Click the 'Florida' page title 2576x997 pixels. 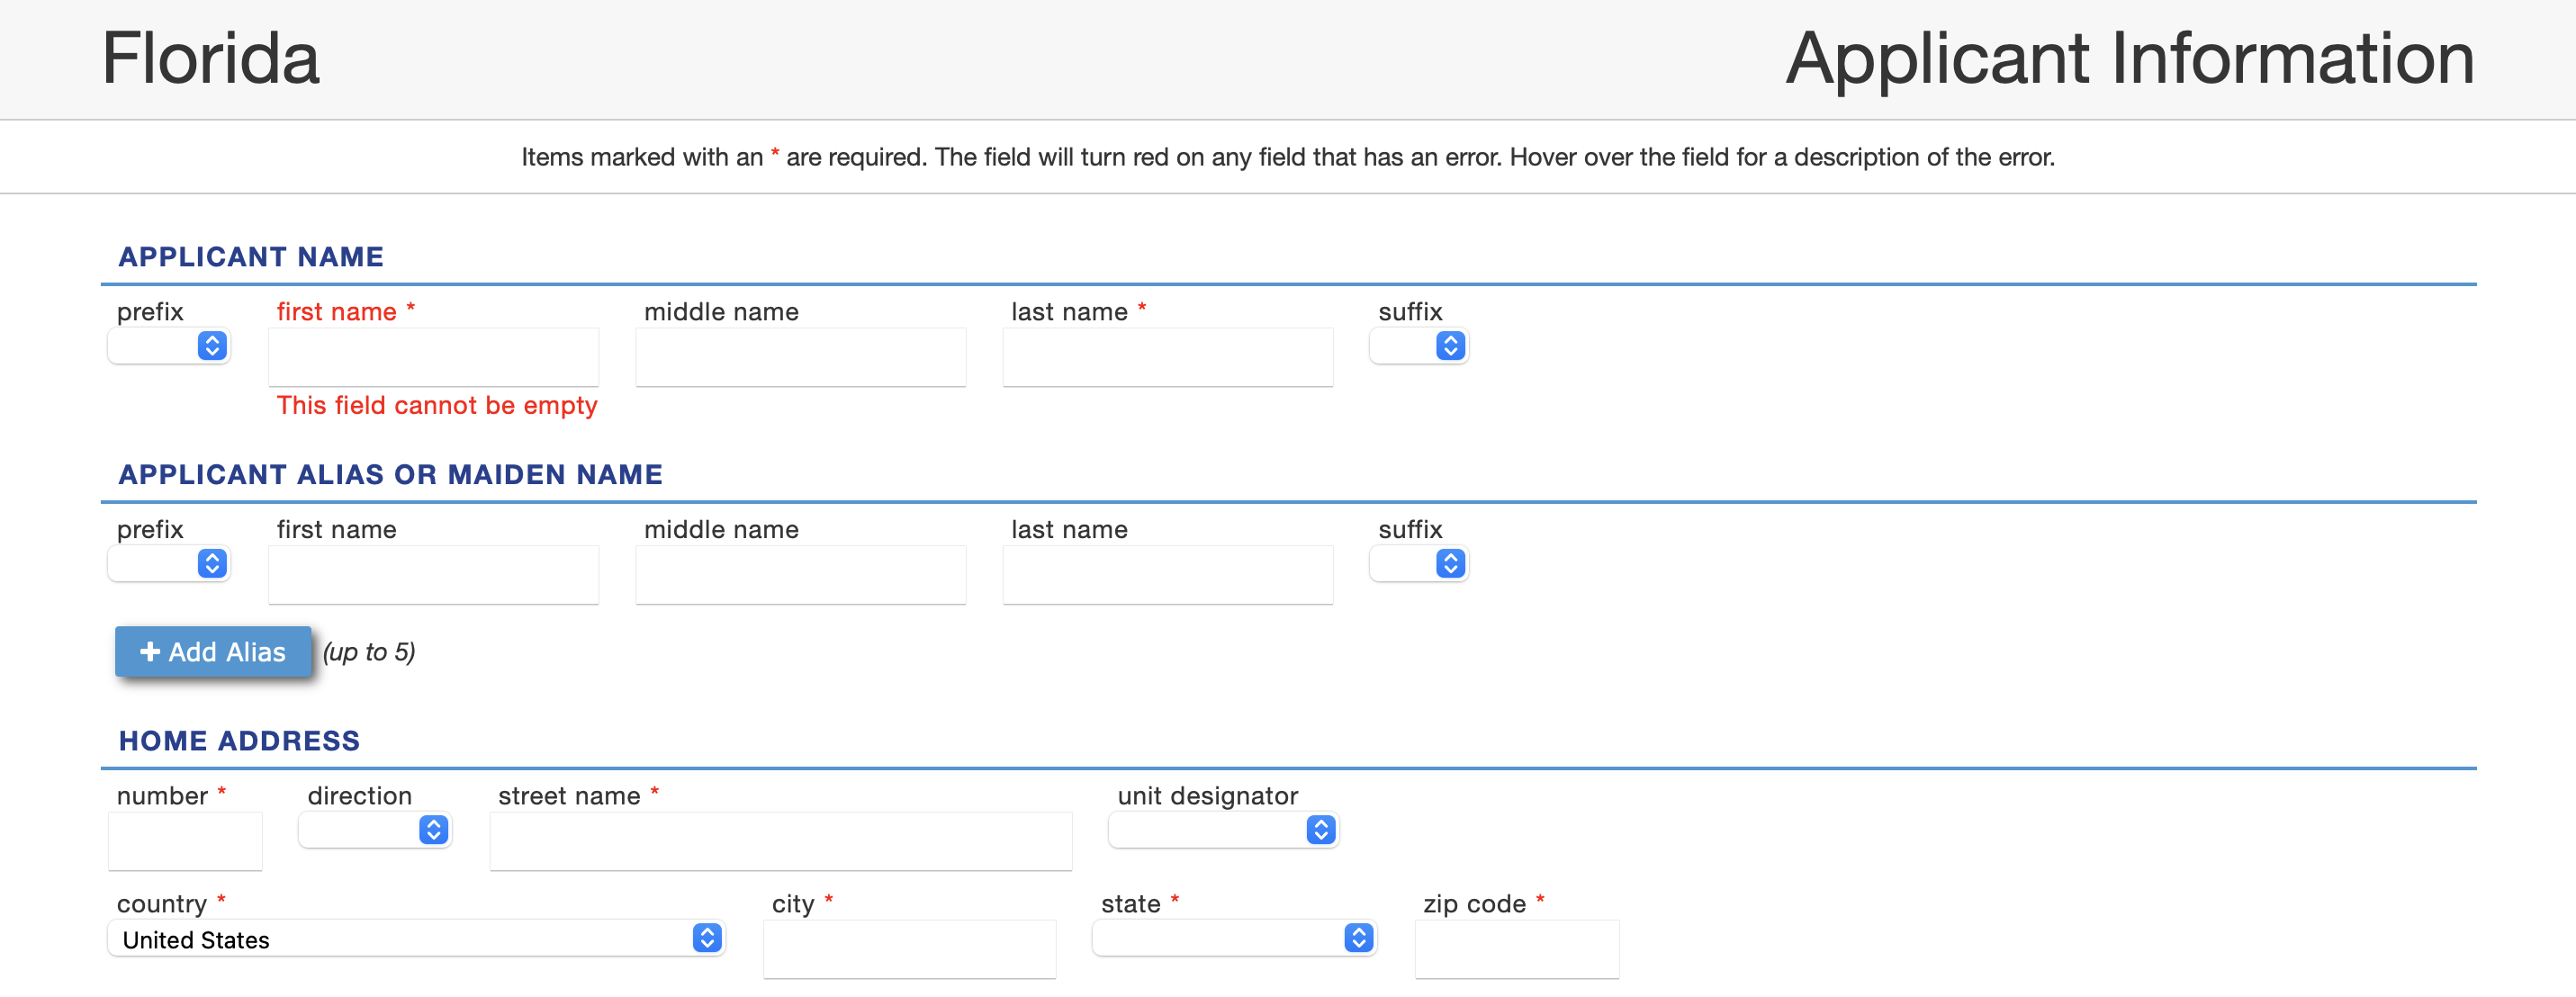point(211,58)
